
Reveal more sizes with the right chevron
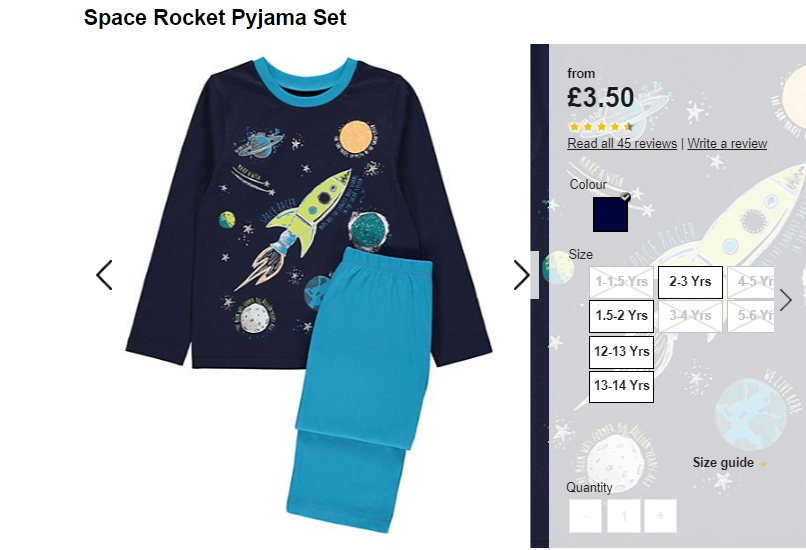(x=785, y=300)
